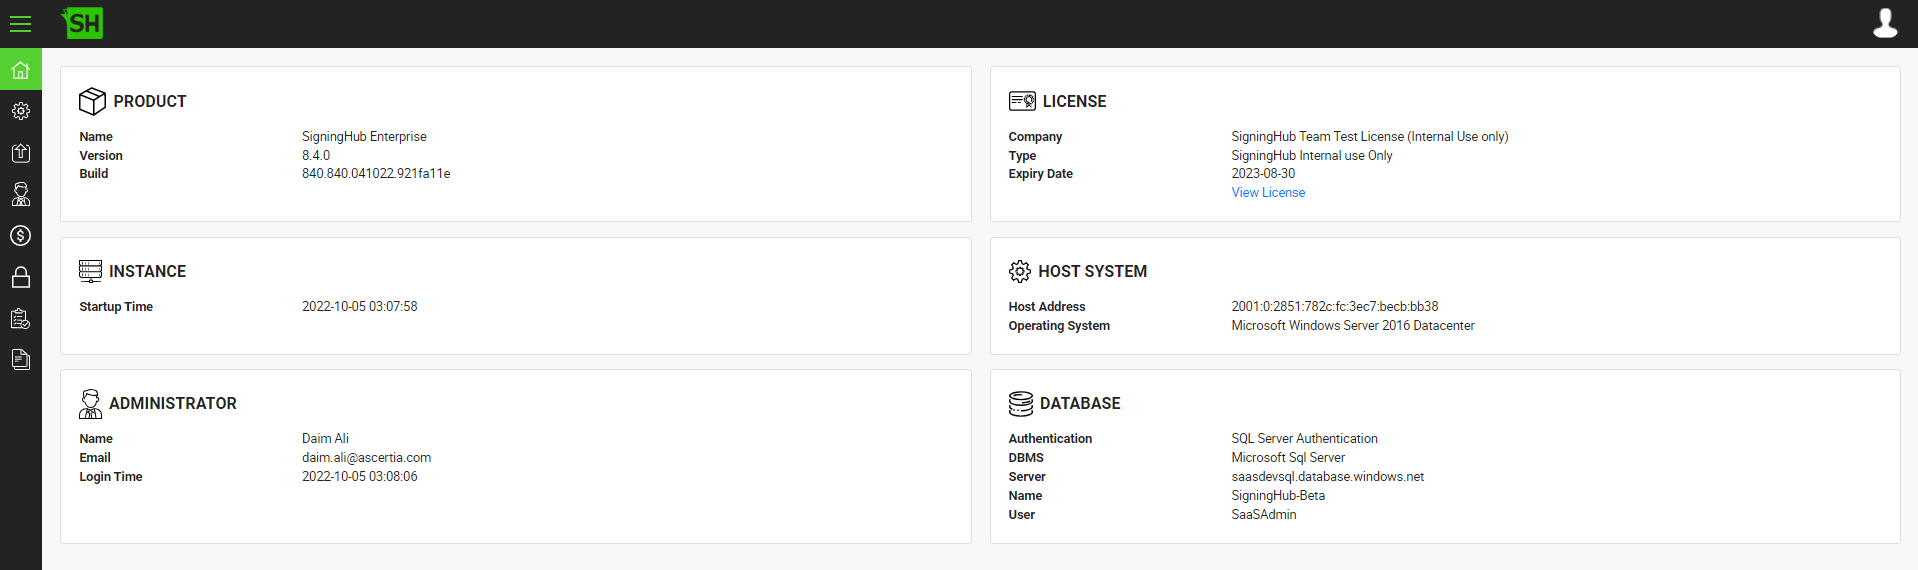The width and height of the screenshot is (1918, 570).
Task: Click the Expiry Date label
Action: pos(1040,174)
